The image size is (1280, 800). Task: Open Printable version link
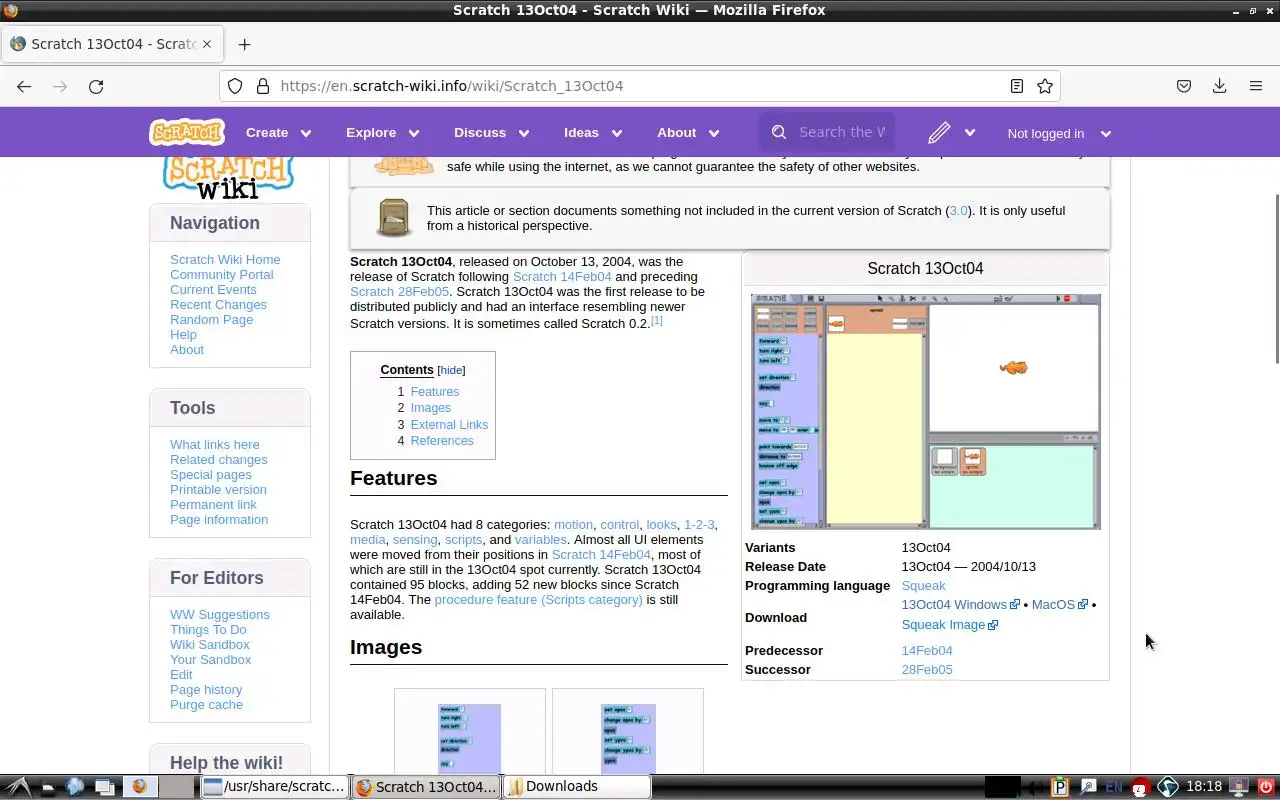[x=218, y=489]
